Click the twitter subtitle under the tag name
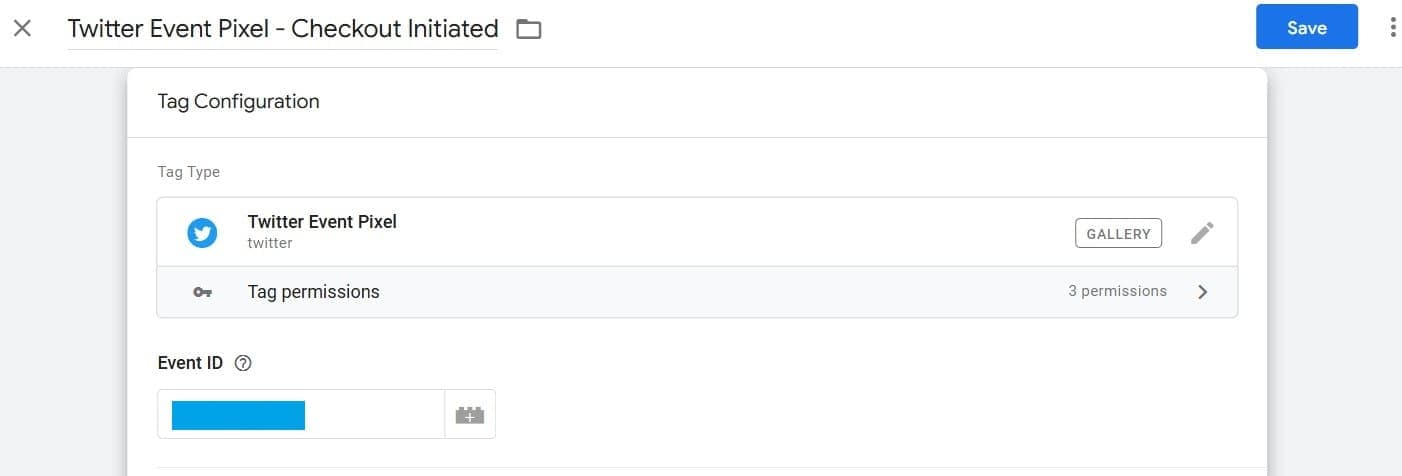Screen dimensions: 1402x476 [x=270, y=243]
